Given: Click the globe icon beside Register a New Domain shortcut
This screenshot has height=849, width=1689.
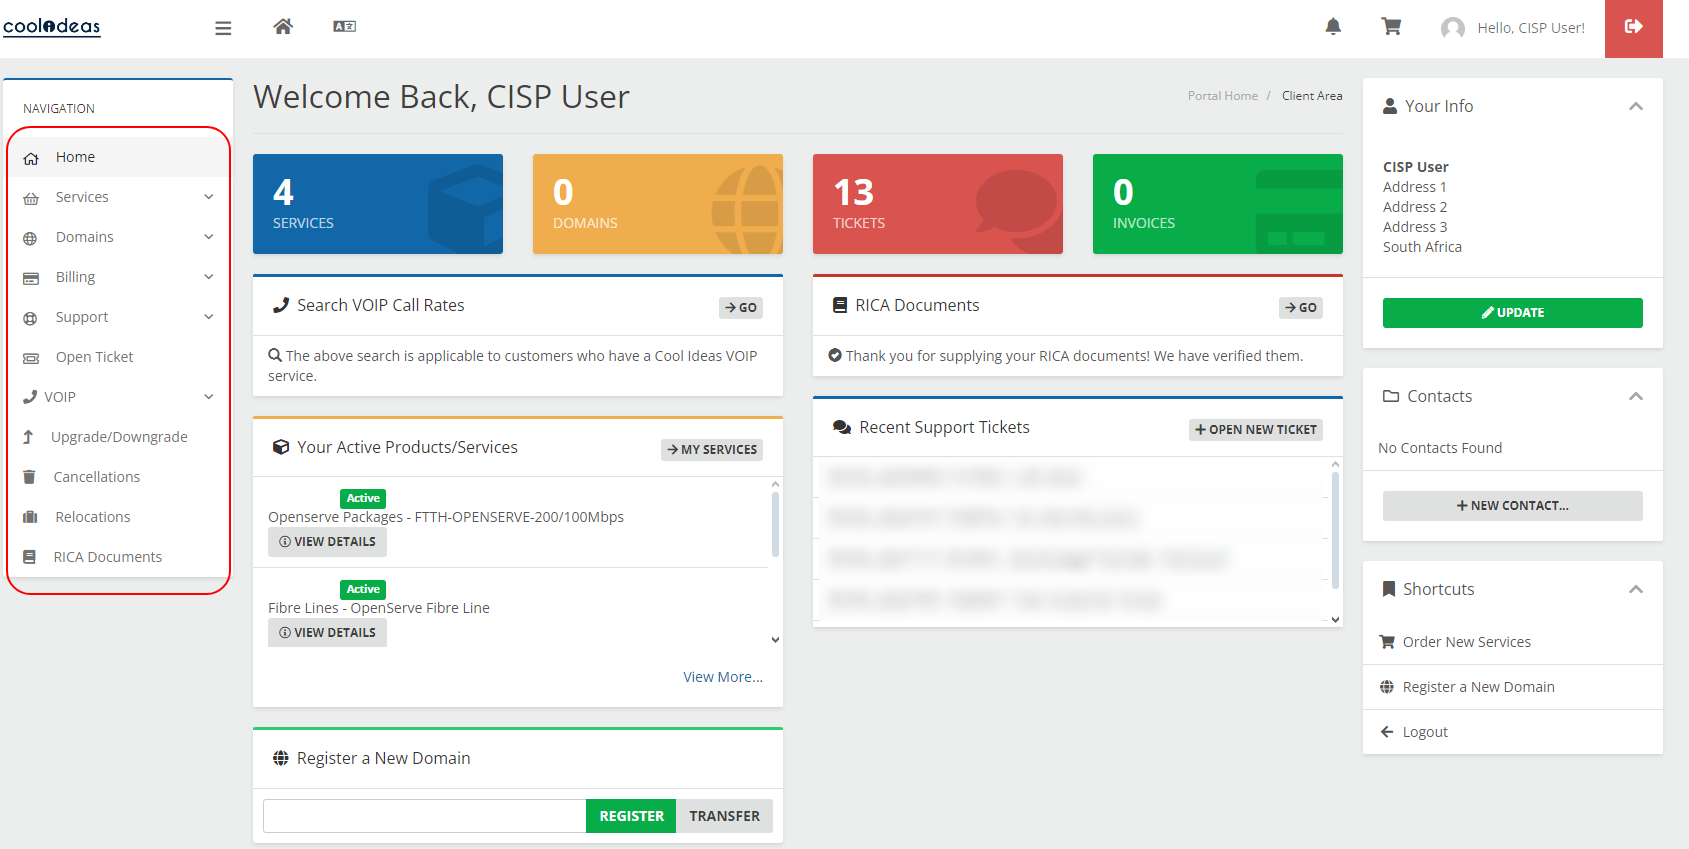Looking at the screenshot, I should coord(1387,687).
